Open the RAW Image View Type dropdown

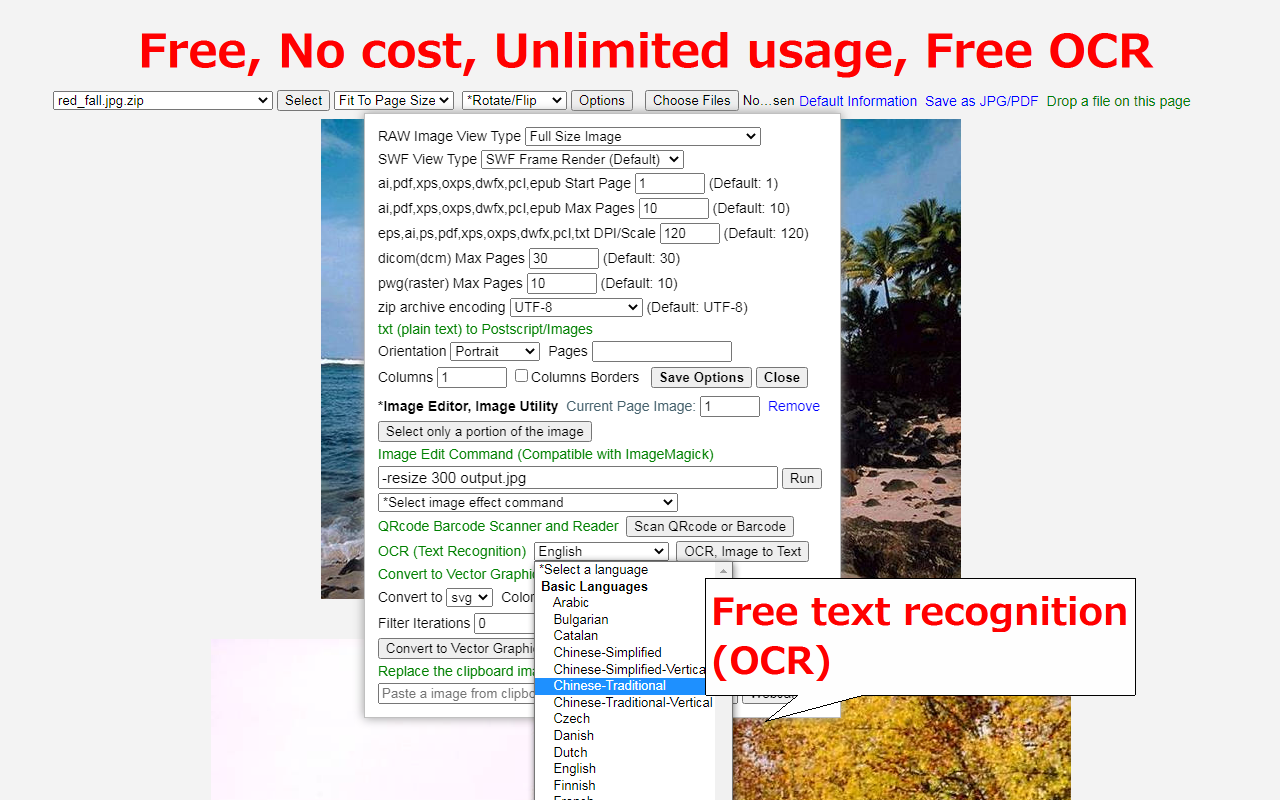coord(642,136)
